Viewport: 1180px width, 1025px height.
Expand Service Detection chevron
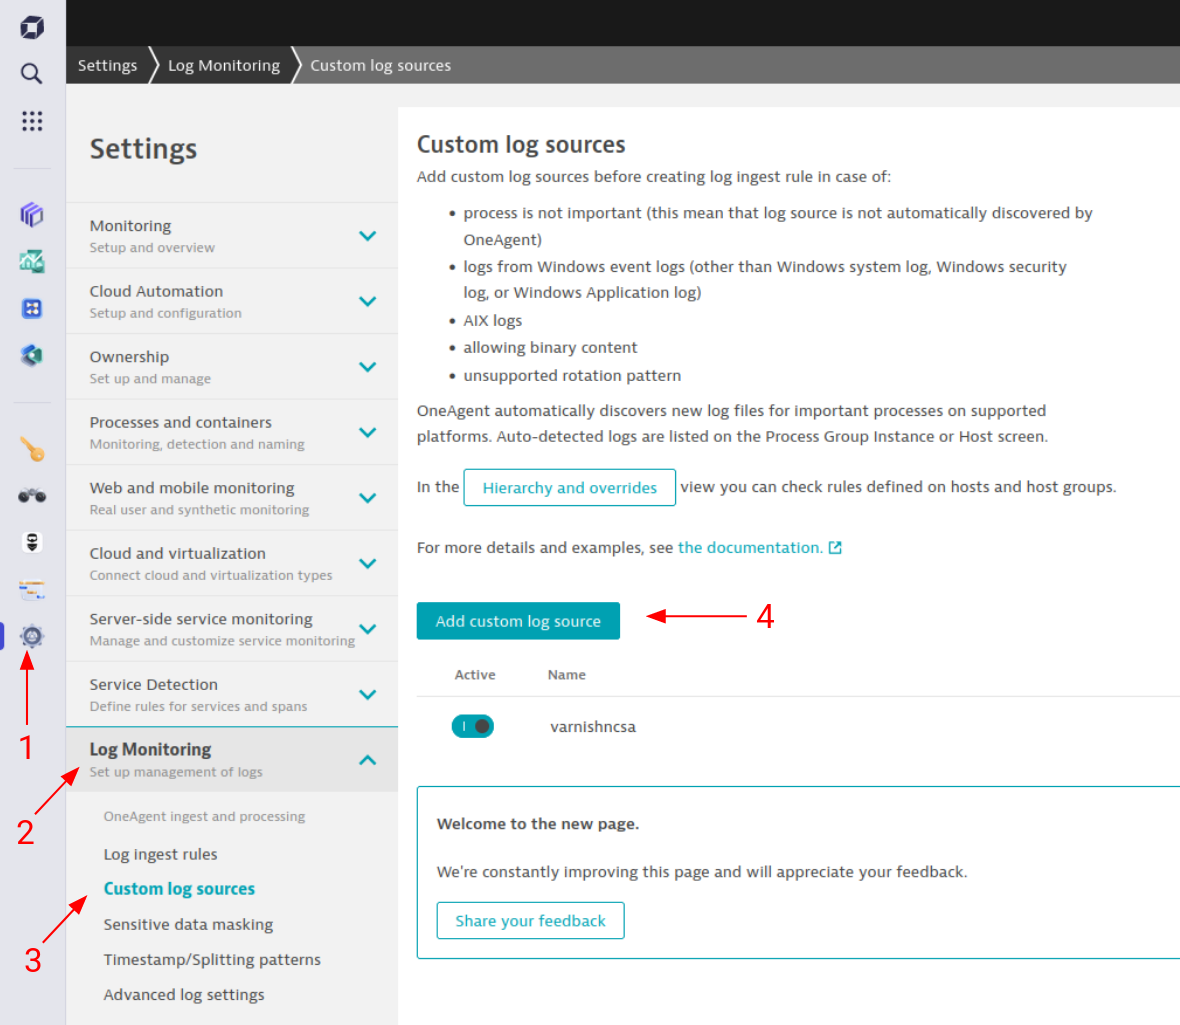(367, 694)
